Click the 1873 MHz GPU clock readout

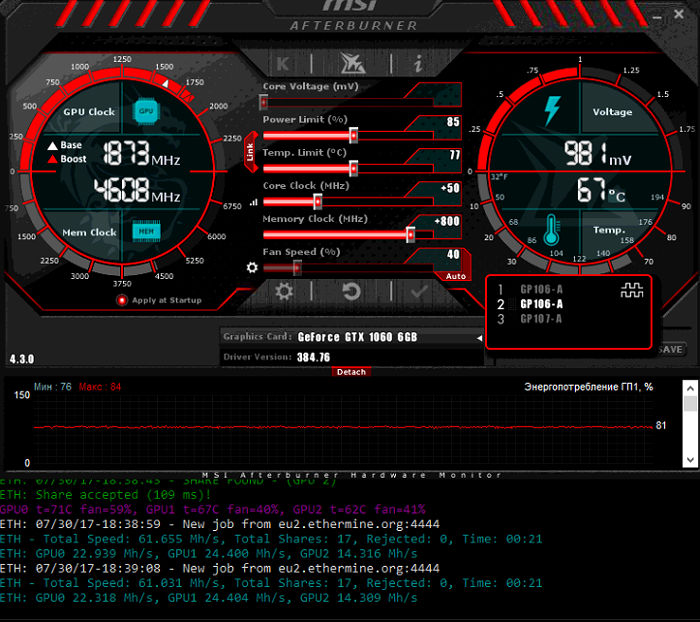point(142,154)
